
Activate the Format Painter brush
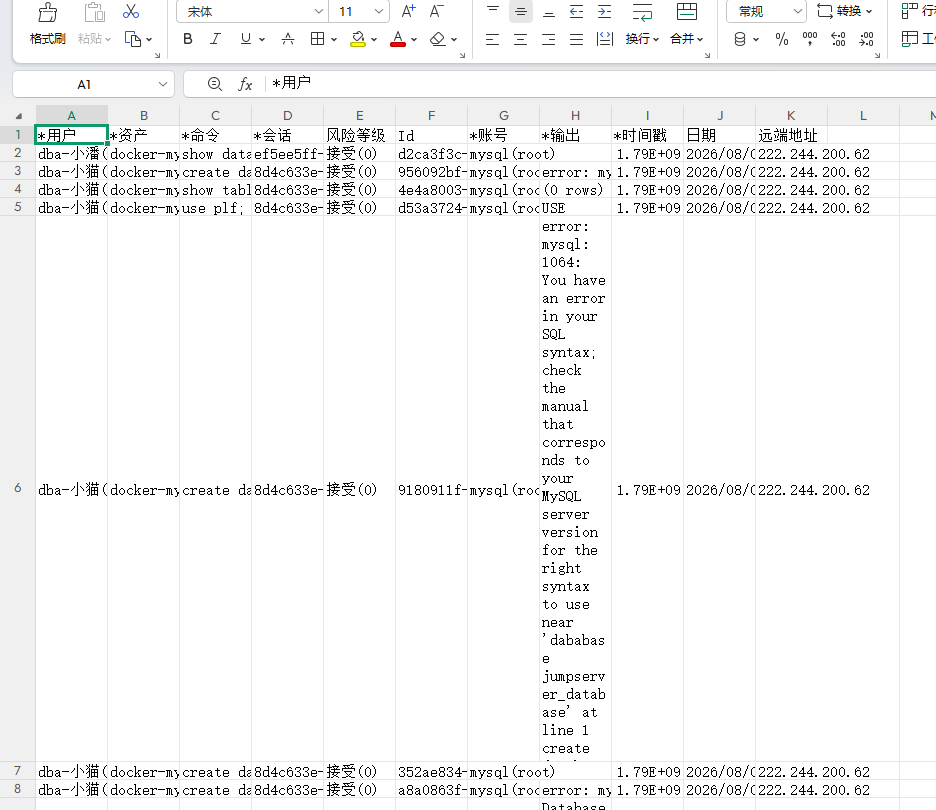tap(47, 24)
